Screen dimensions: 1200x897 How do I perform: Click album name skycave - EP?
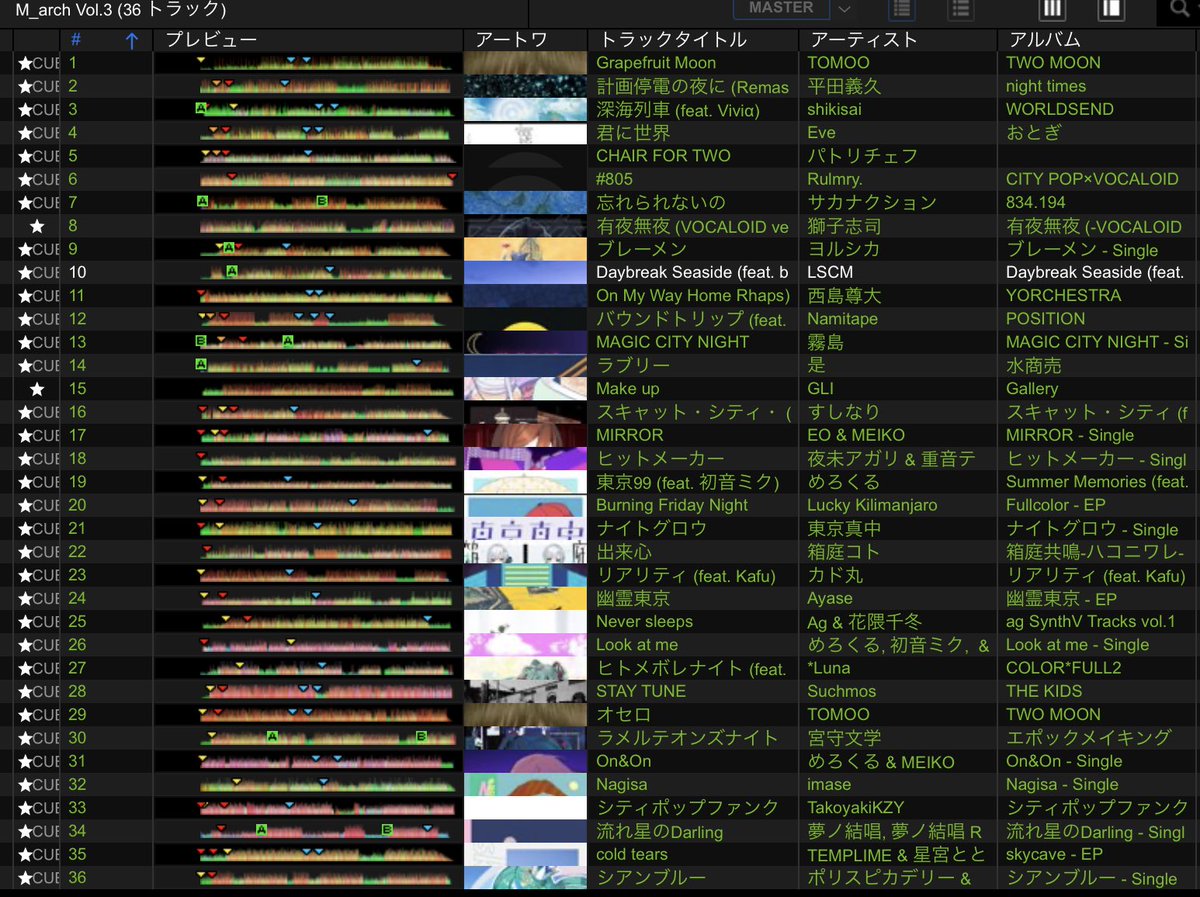click(x=1054, y=854)
